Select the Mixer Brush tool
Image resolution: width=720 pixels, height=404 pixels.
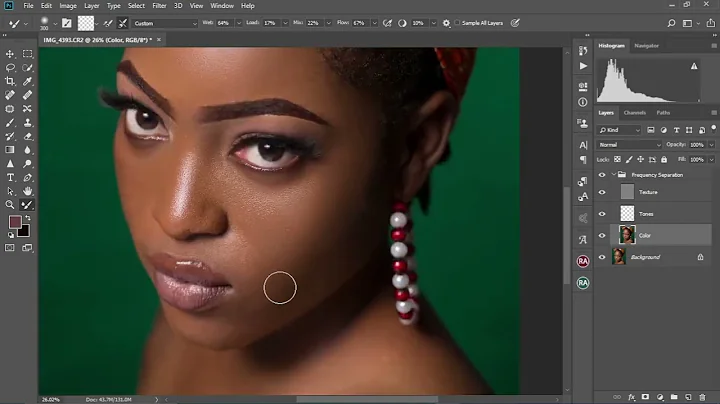point(28,205)
